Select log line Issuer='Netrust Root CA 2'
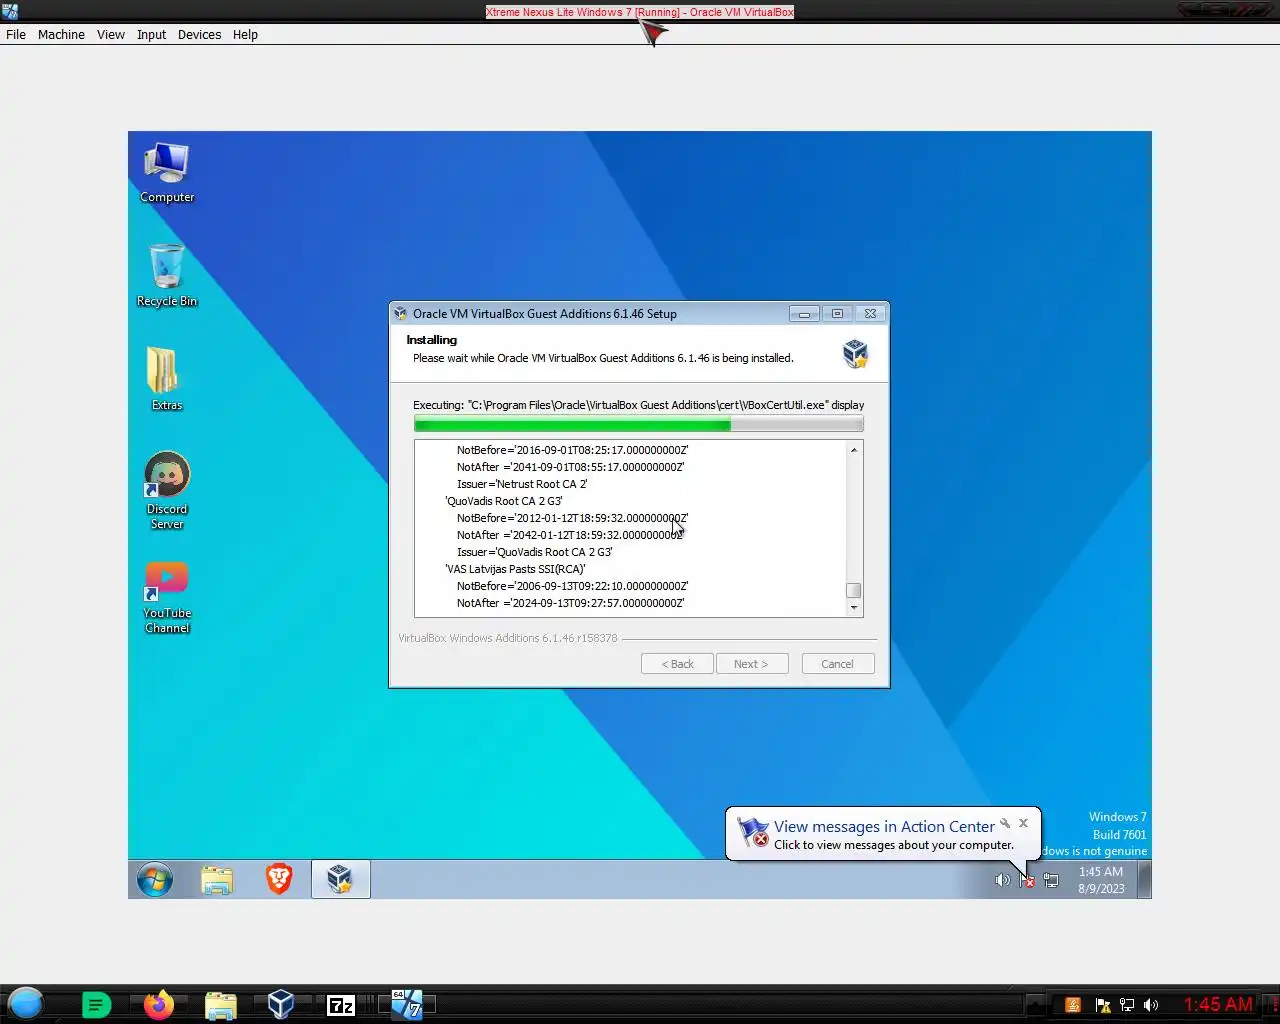The image size is (1280, 1024). [522, 484]
